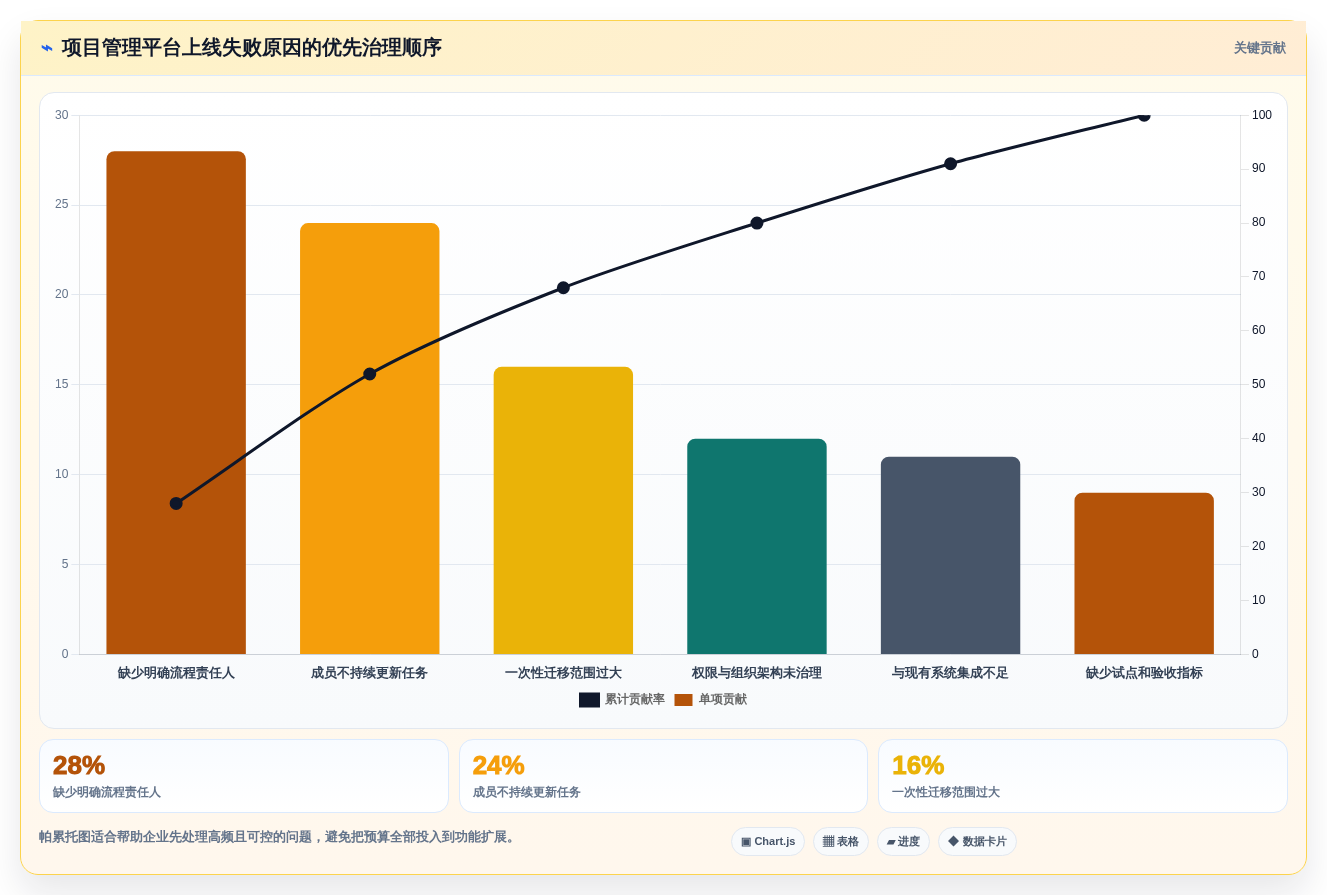Select the 成员不持续更新任务 bar
1327x895 pixels.
[x=370, y=439]
